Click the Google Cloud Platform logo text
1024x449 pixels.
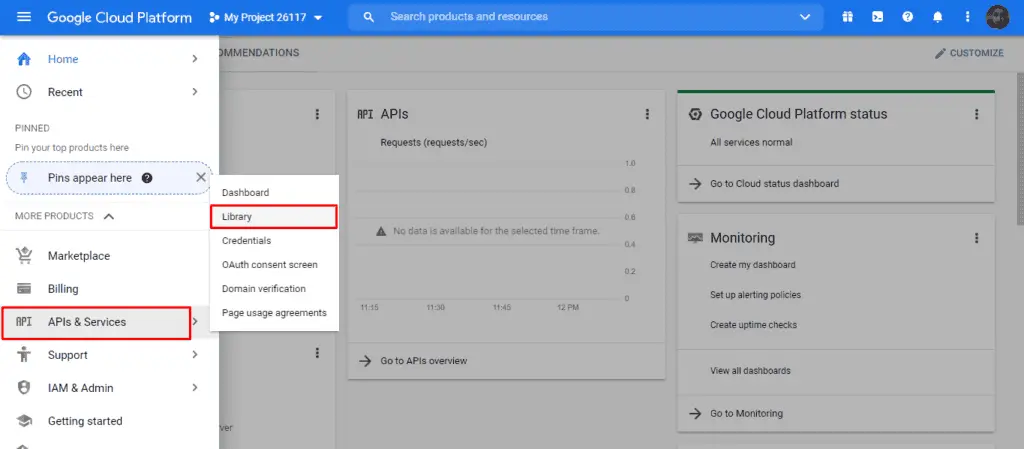(x=120, y=18)
